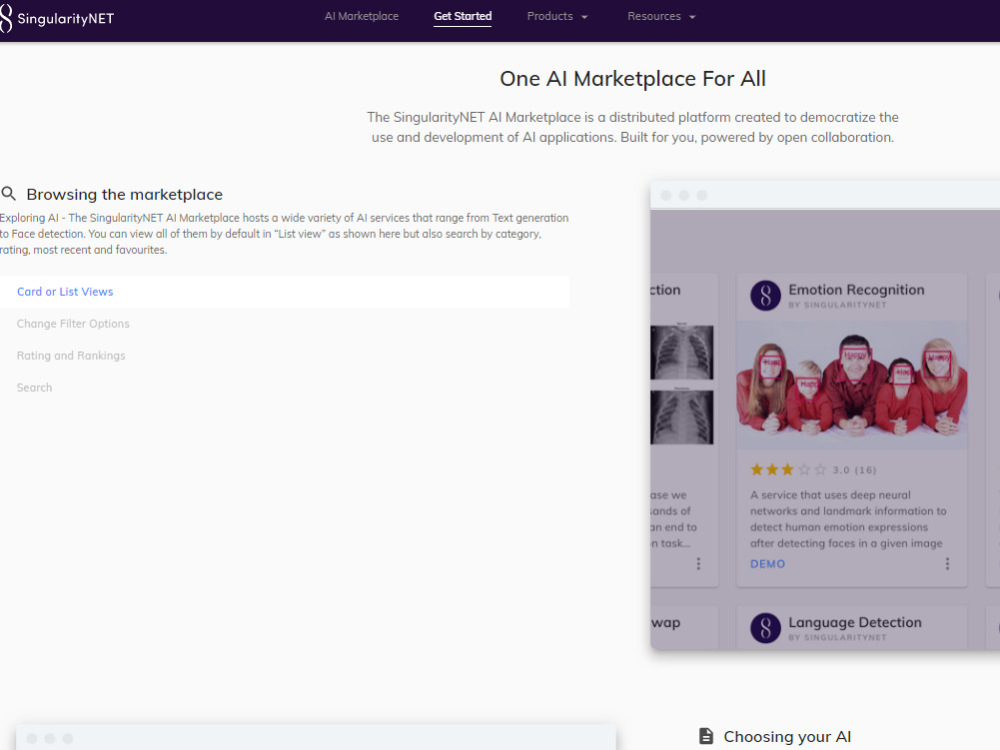Image resolution: width=1000 pixels, height=750 pixels.
Task: Click the Emotion Recognition service logo icon
Action: coord(765,295)
